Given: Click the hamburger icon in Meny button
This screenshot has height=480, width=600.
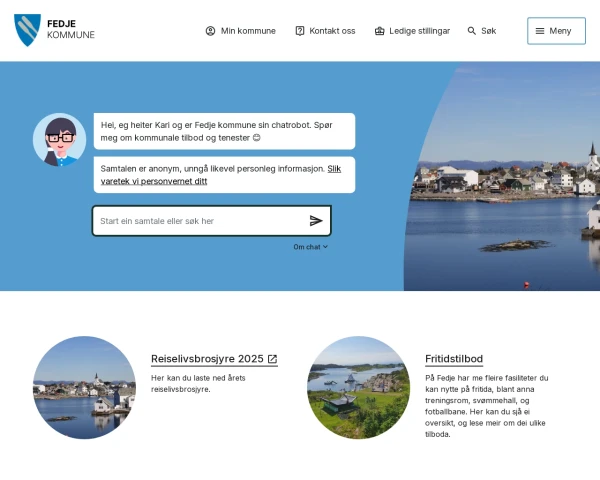Looking at the screenshot, I should tap(540, 31).
